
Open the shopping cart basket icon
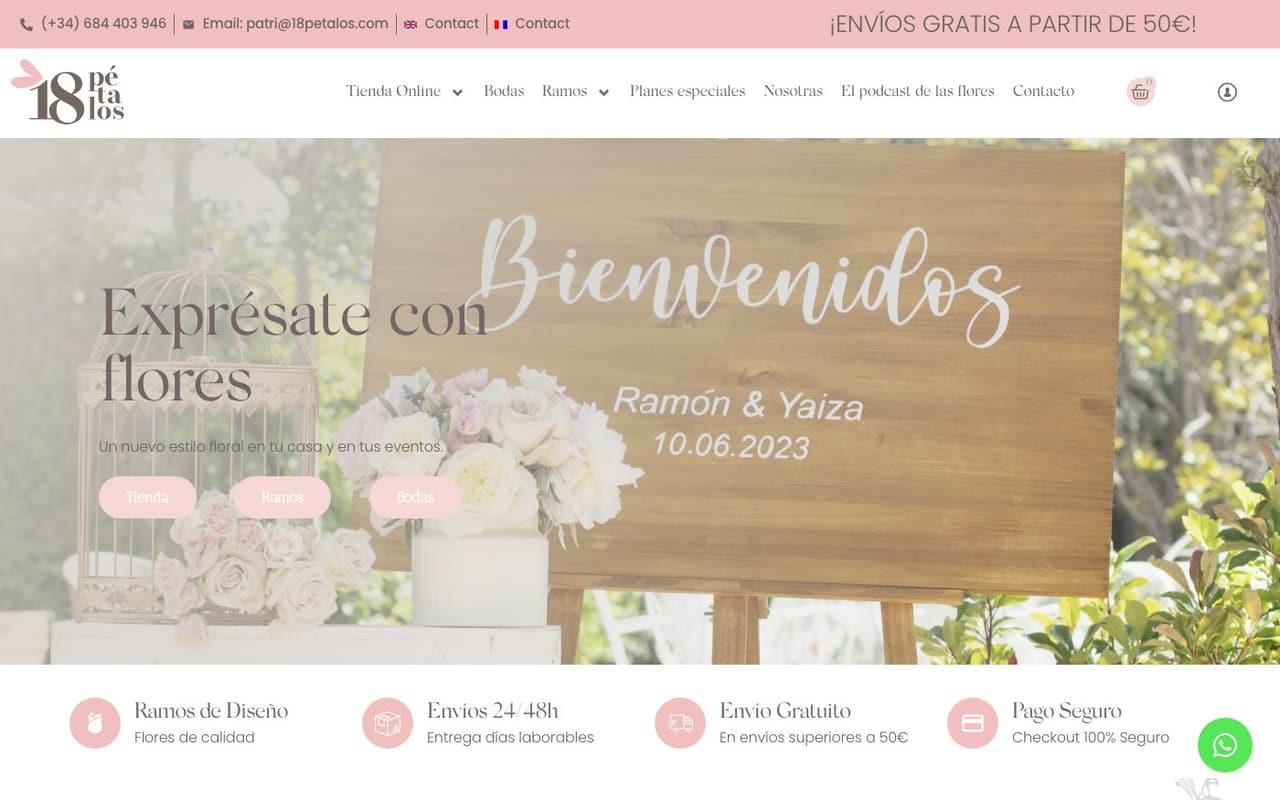pos(1140,92)
